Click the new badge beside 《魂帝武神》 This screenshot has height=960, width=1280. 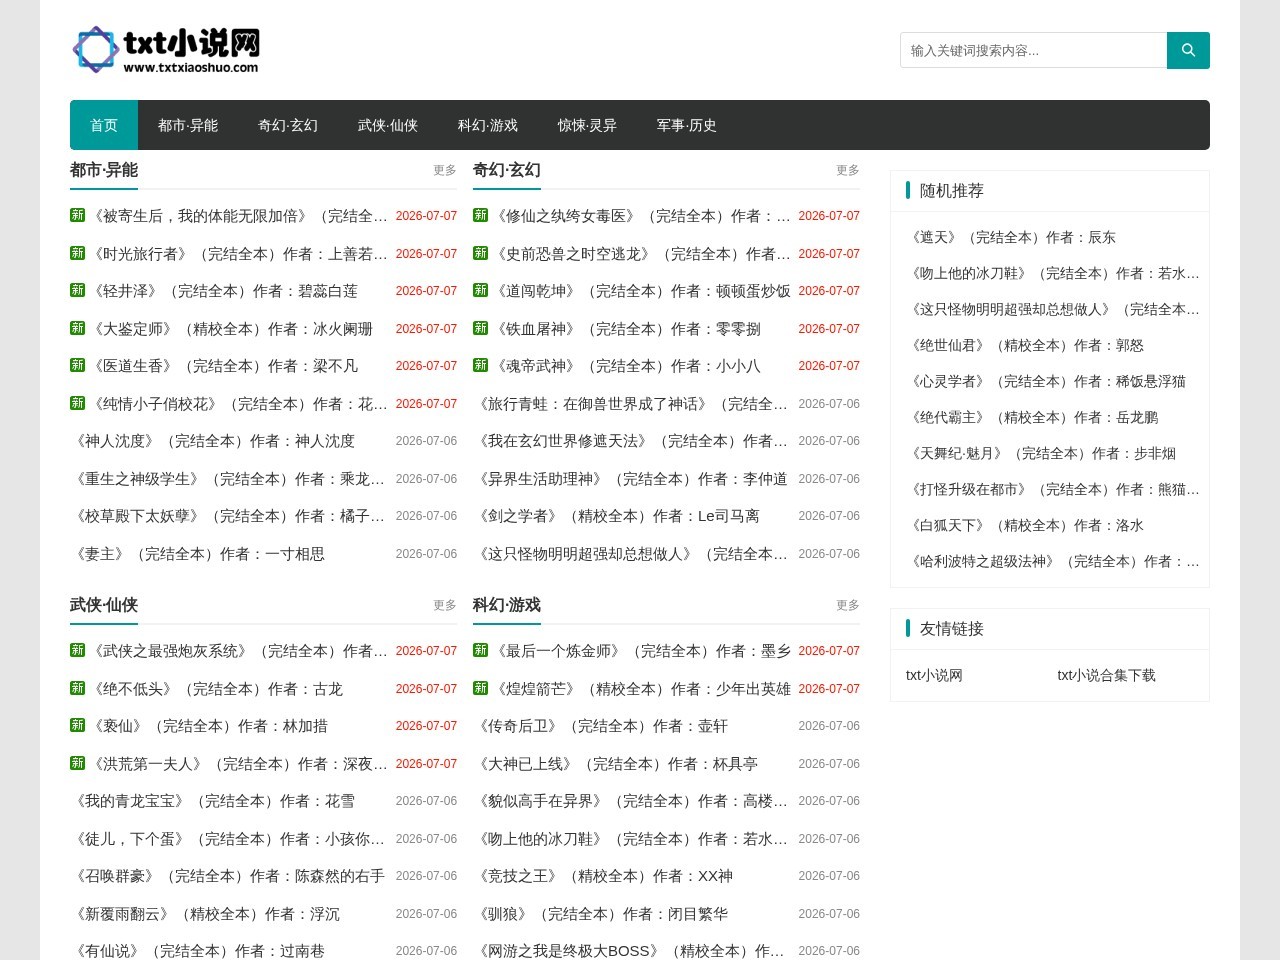click(480, 365)
